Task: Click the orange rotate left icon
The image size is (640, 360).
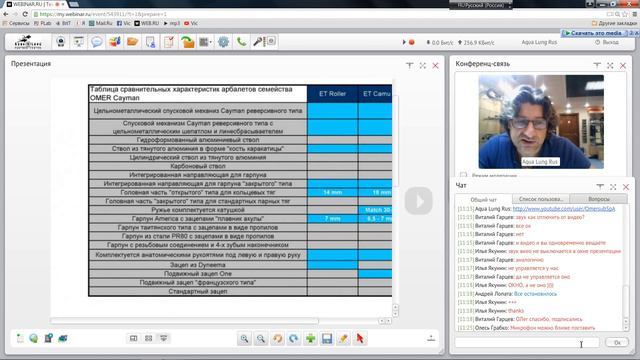Action: [x=277, y=338]
